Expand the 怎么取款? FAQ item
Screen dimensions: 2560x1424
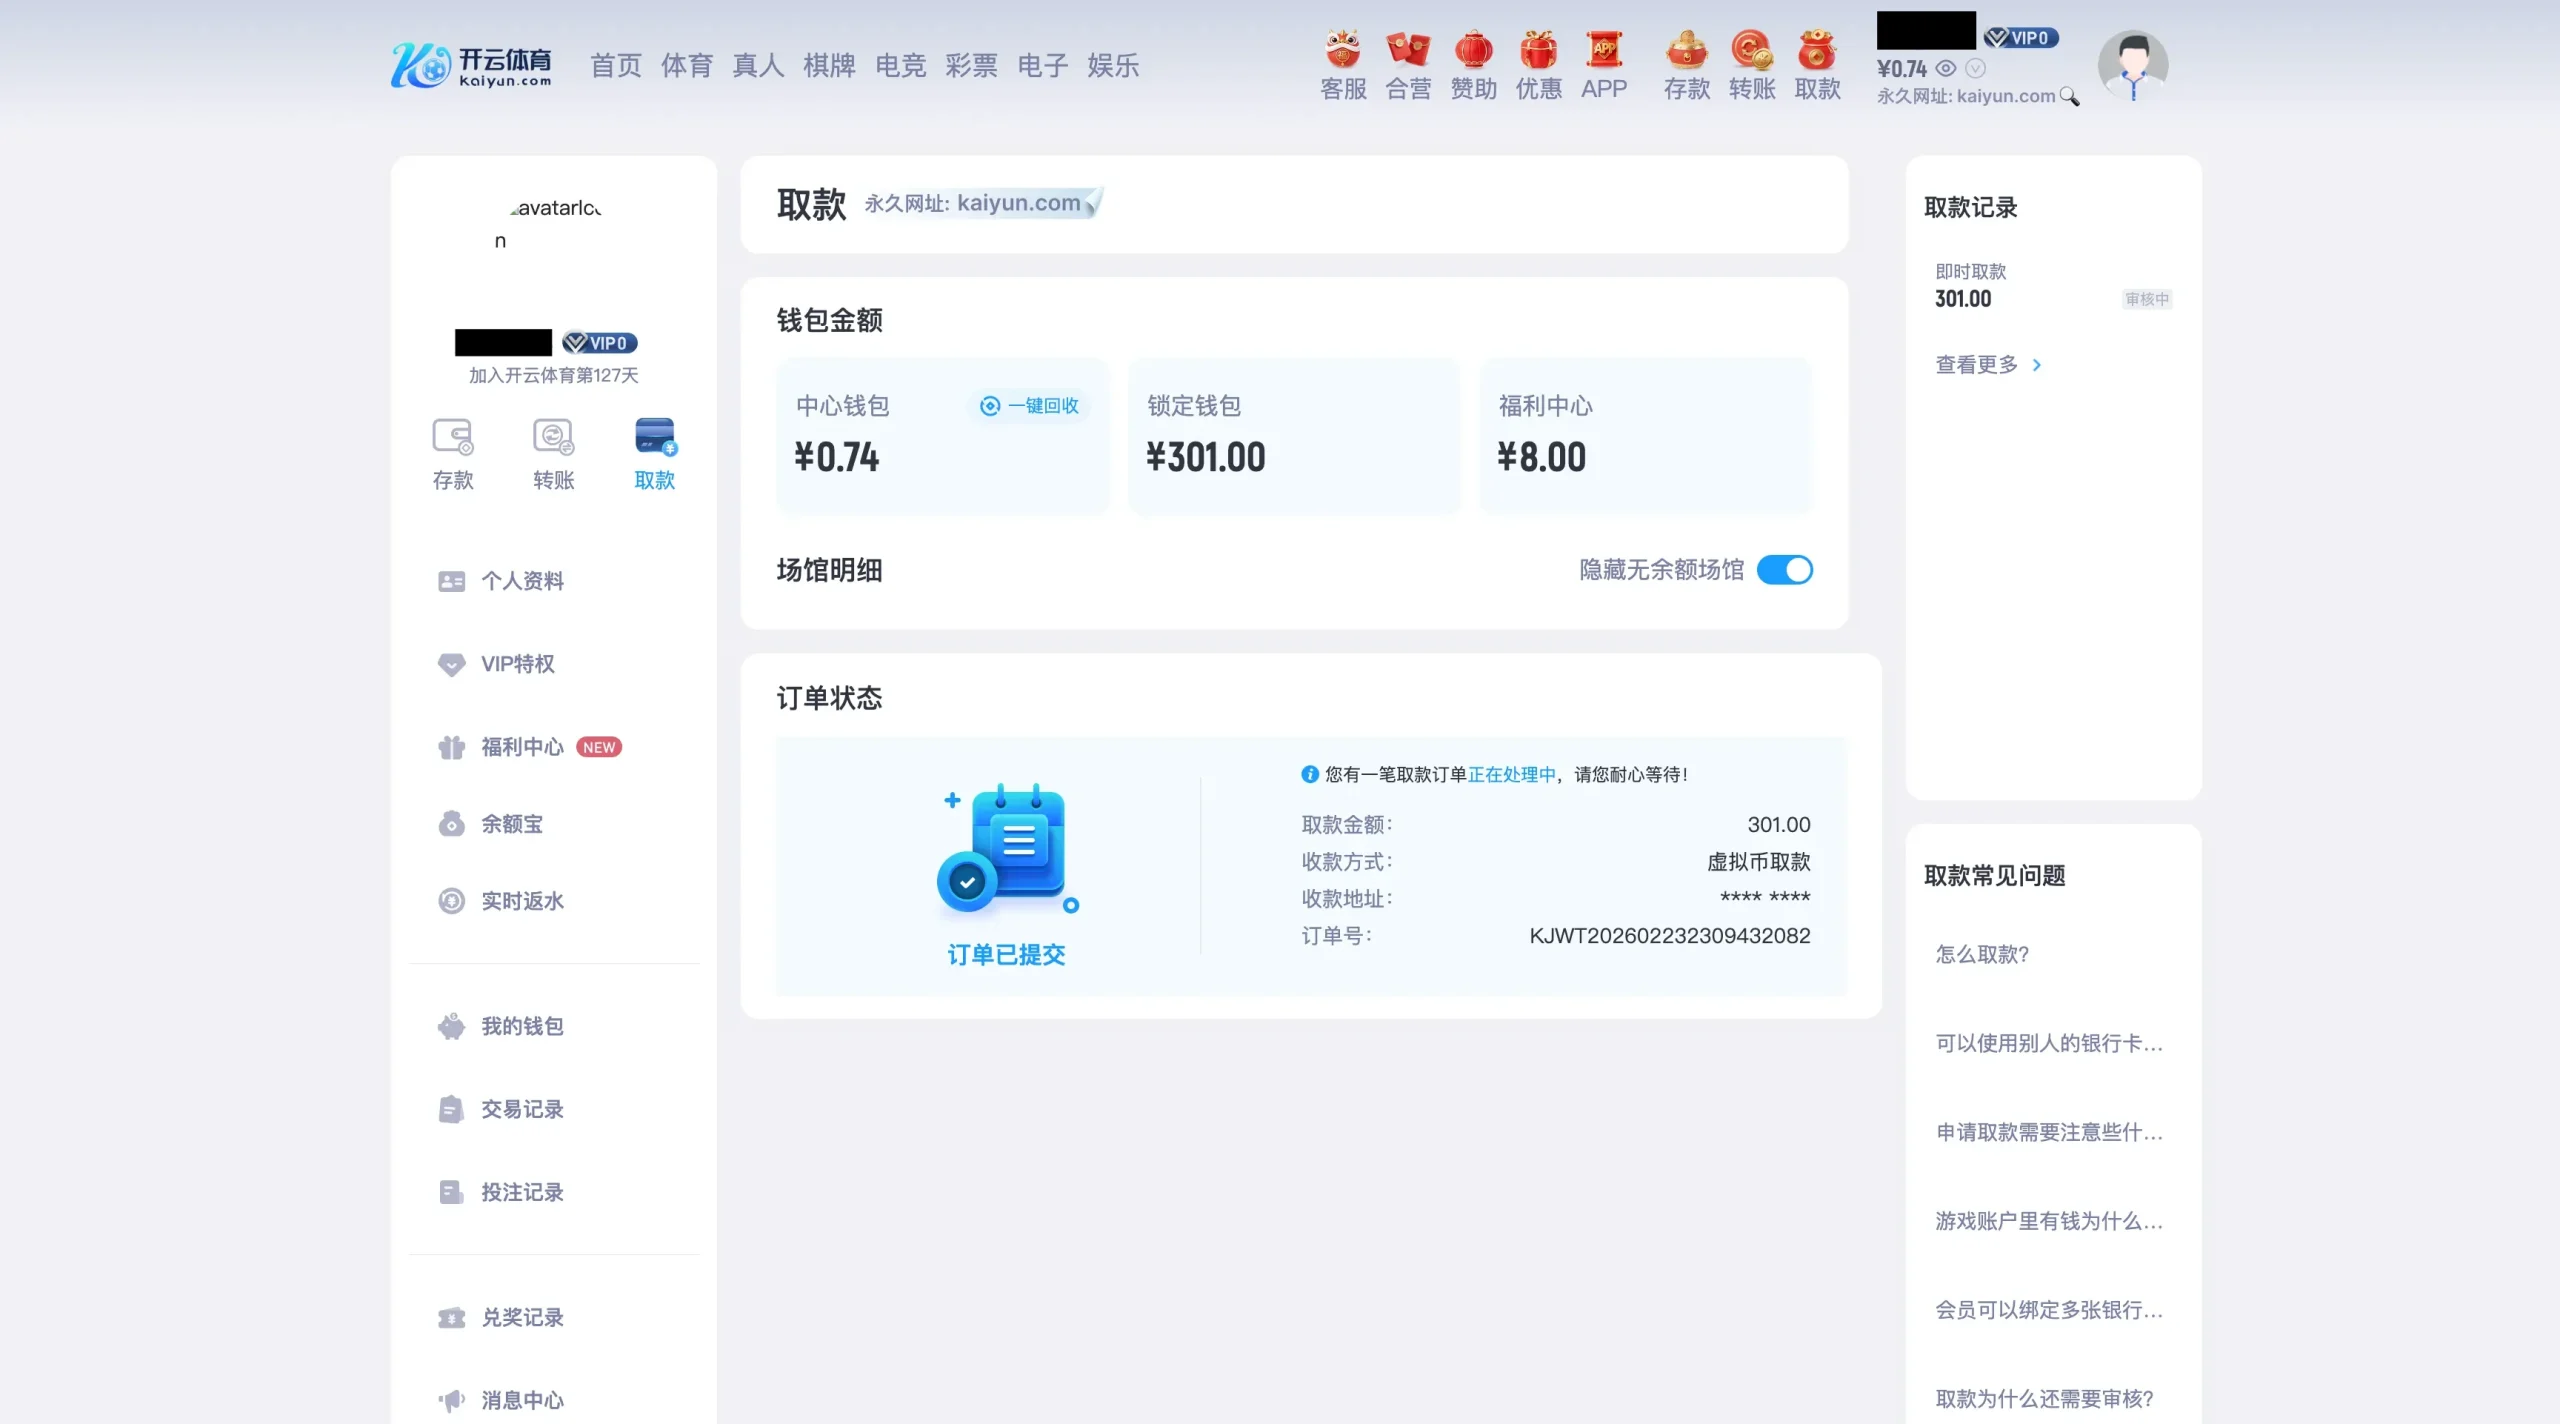1982,954
